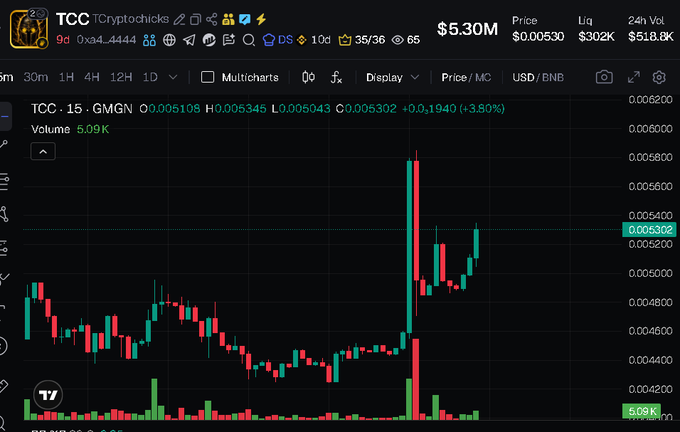This screenshot has height=432, width=680.
Task: Click the Binance 10d badge
Action: pos(314,40)
